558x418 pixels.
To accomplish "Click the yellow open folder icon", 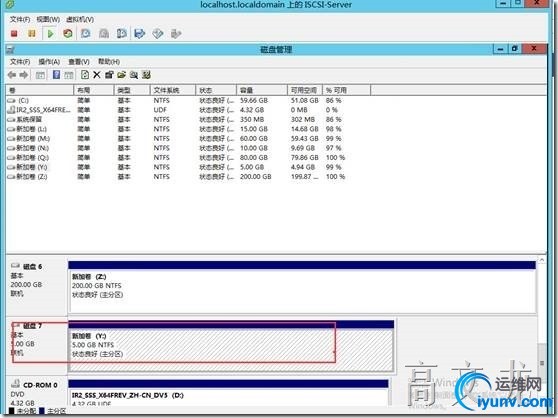I will [x=122, y=74].
